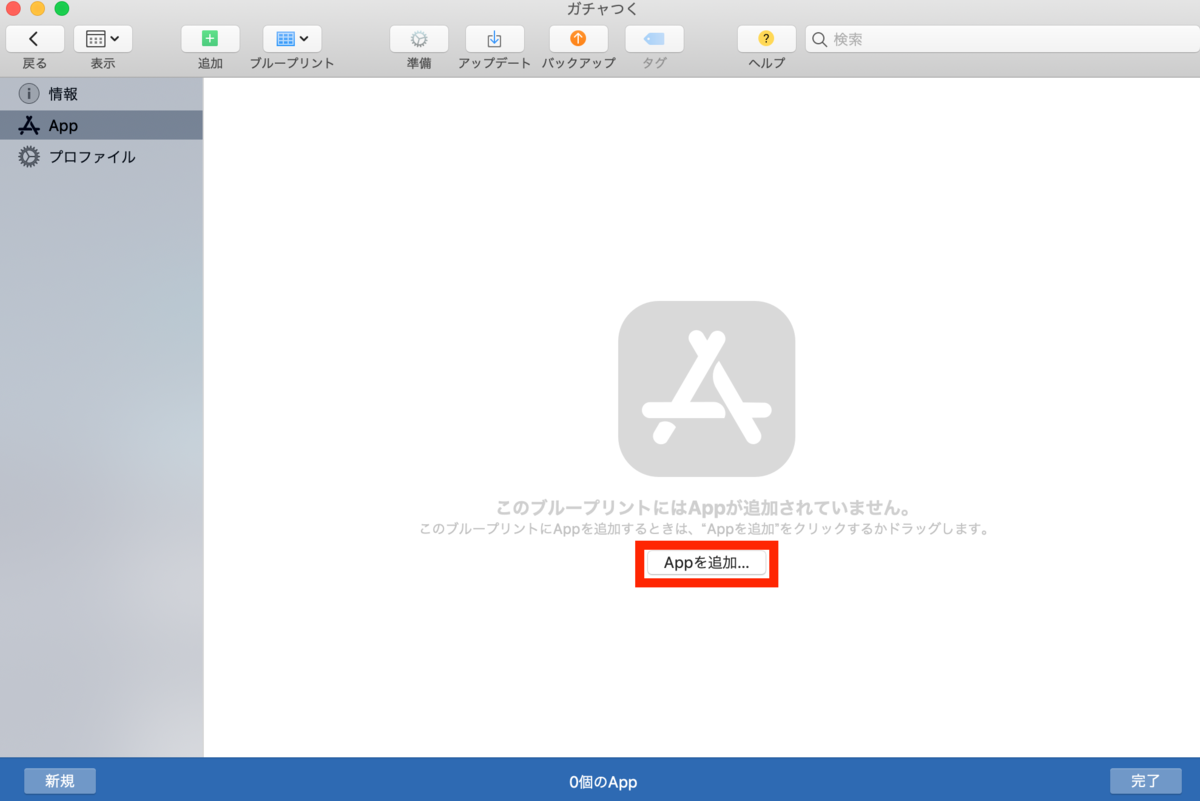Image resolution: width=1200 pixels, height=801 pixels.
Task: Click the large App Store placeholder icon
Action: tap(707, 388)
